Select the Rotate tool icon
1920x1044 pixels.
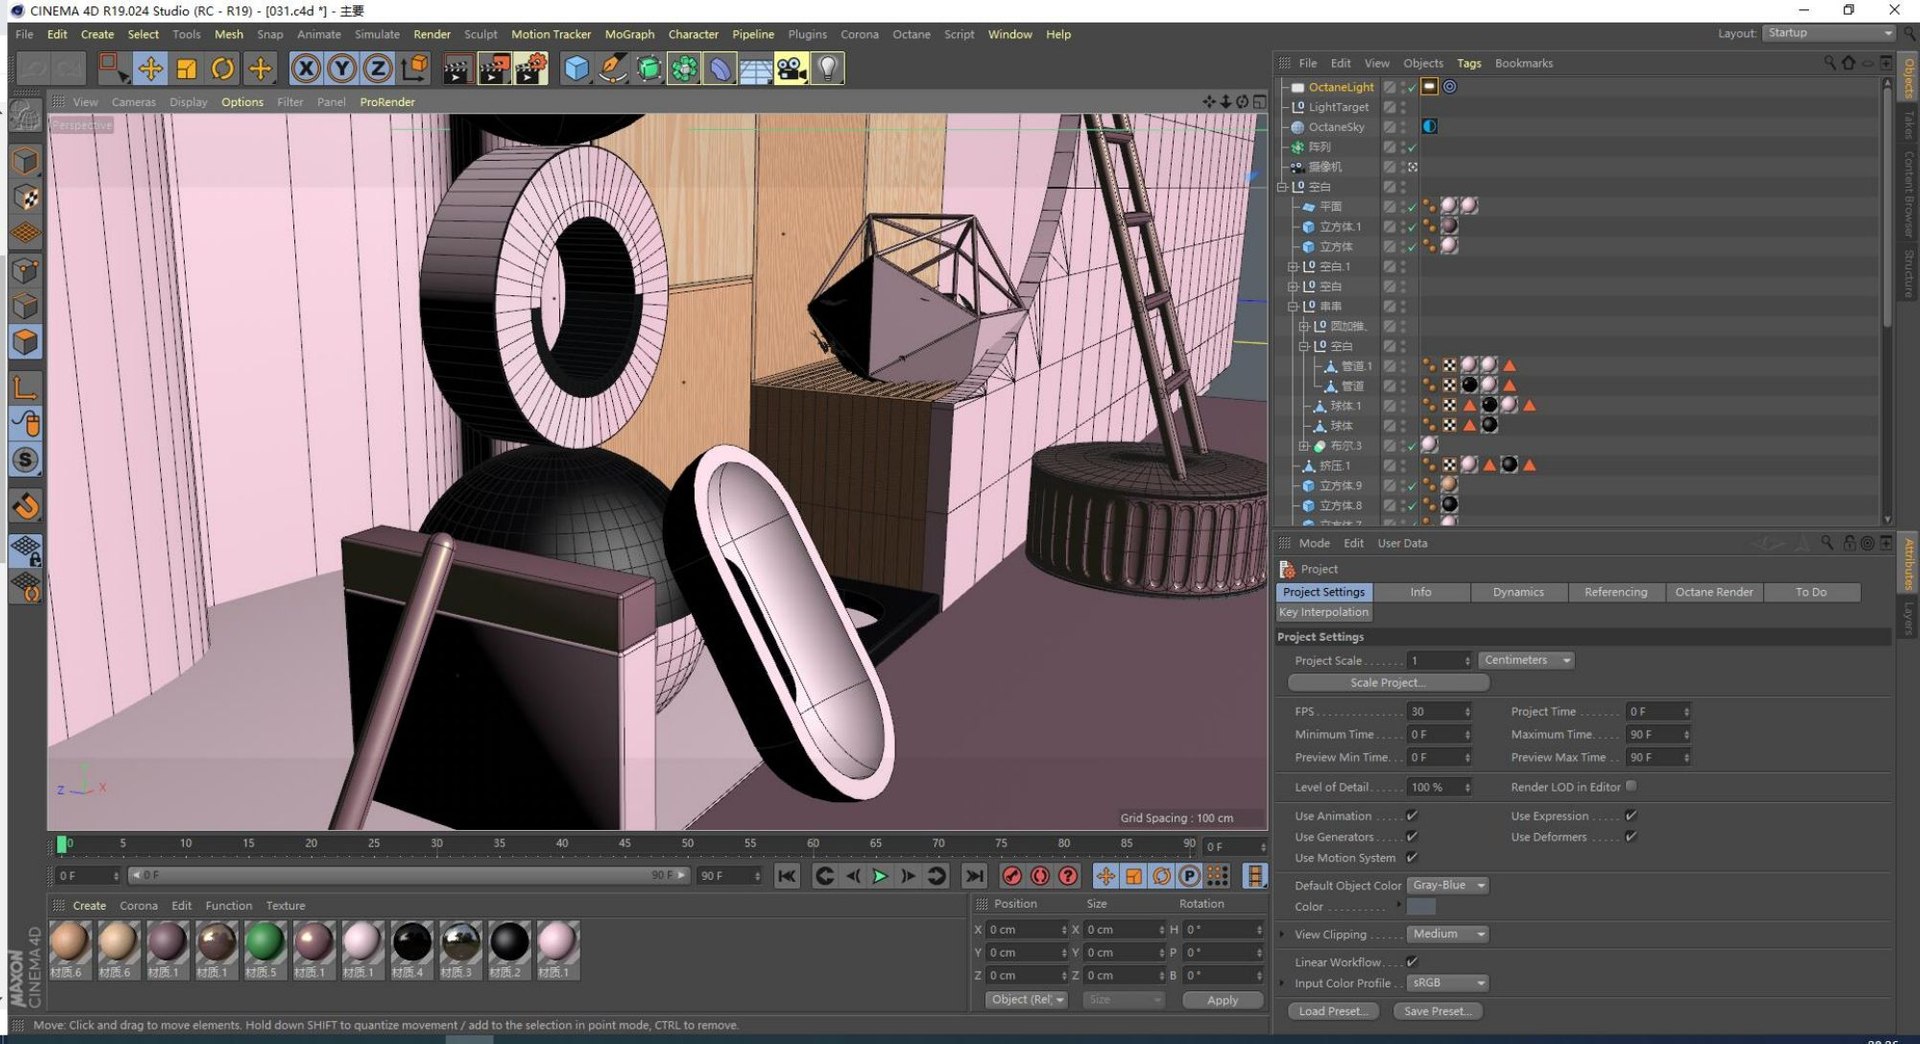[223, 69]
